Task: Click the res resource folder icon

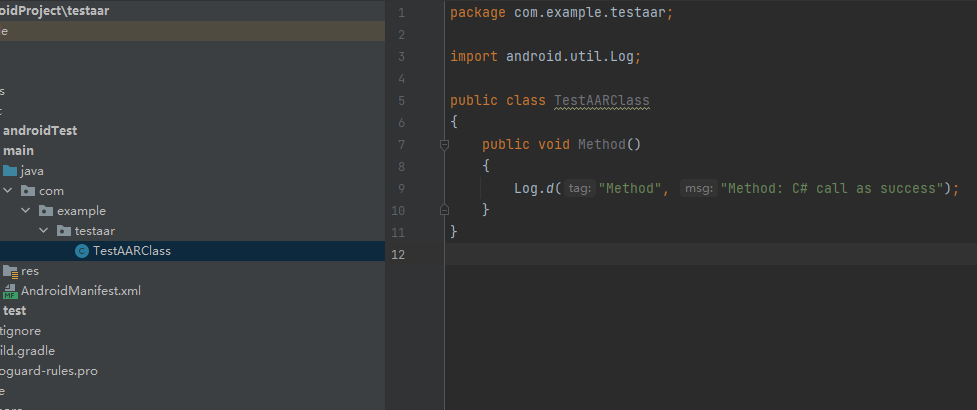Action: click(x=10, y=271)
